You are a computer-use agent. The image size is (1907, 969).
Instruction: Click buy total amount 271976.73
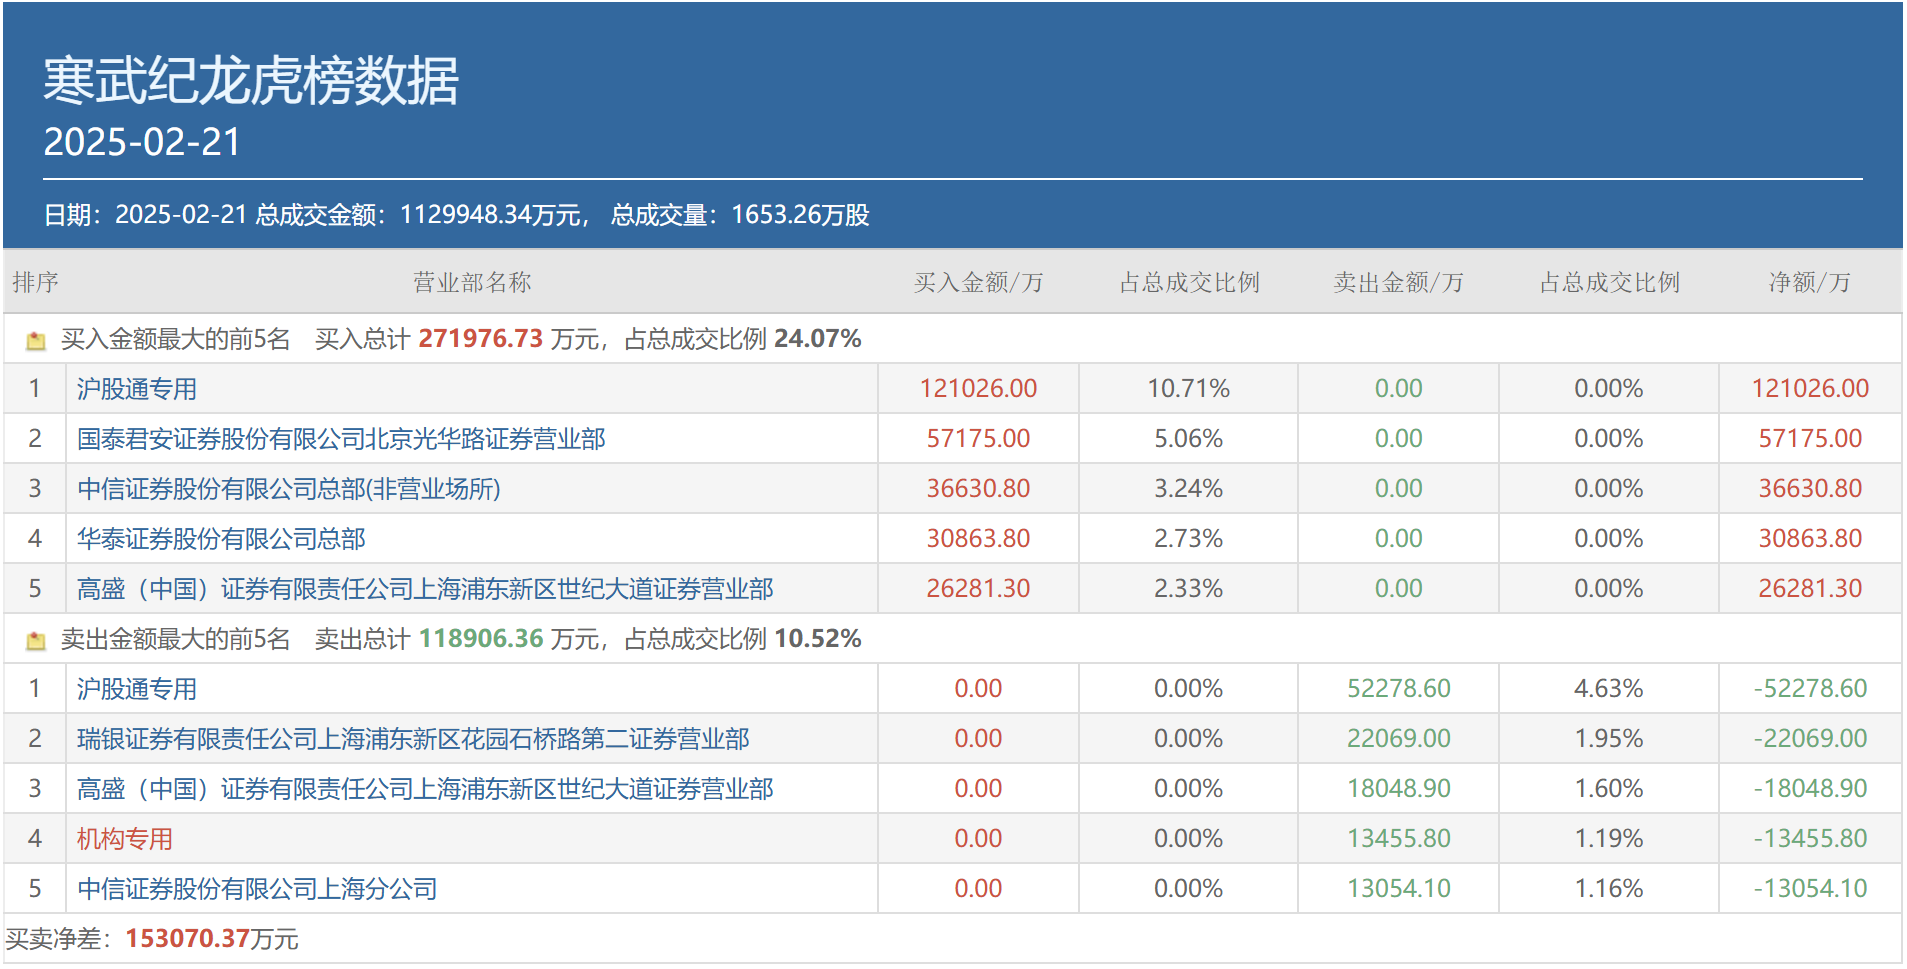click(480, 339)
